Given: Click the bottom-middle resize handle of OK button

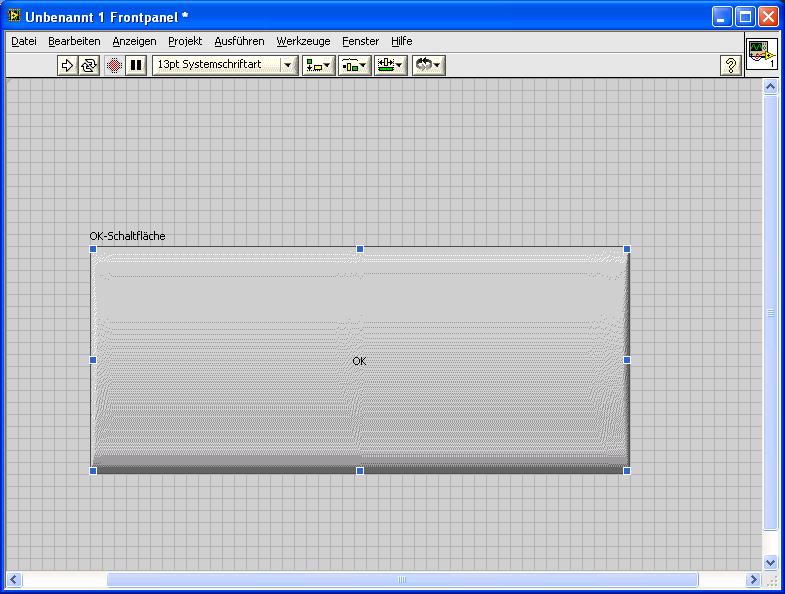Looking at the screenshot, I should pos(360,471).
